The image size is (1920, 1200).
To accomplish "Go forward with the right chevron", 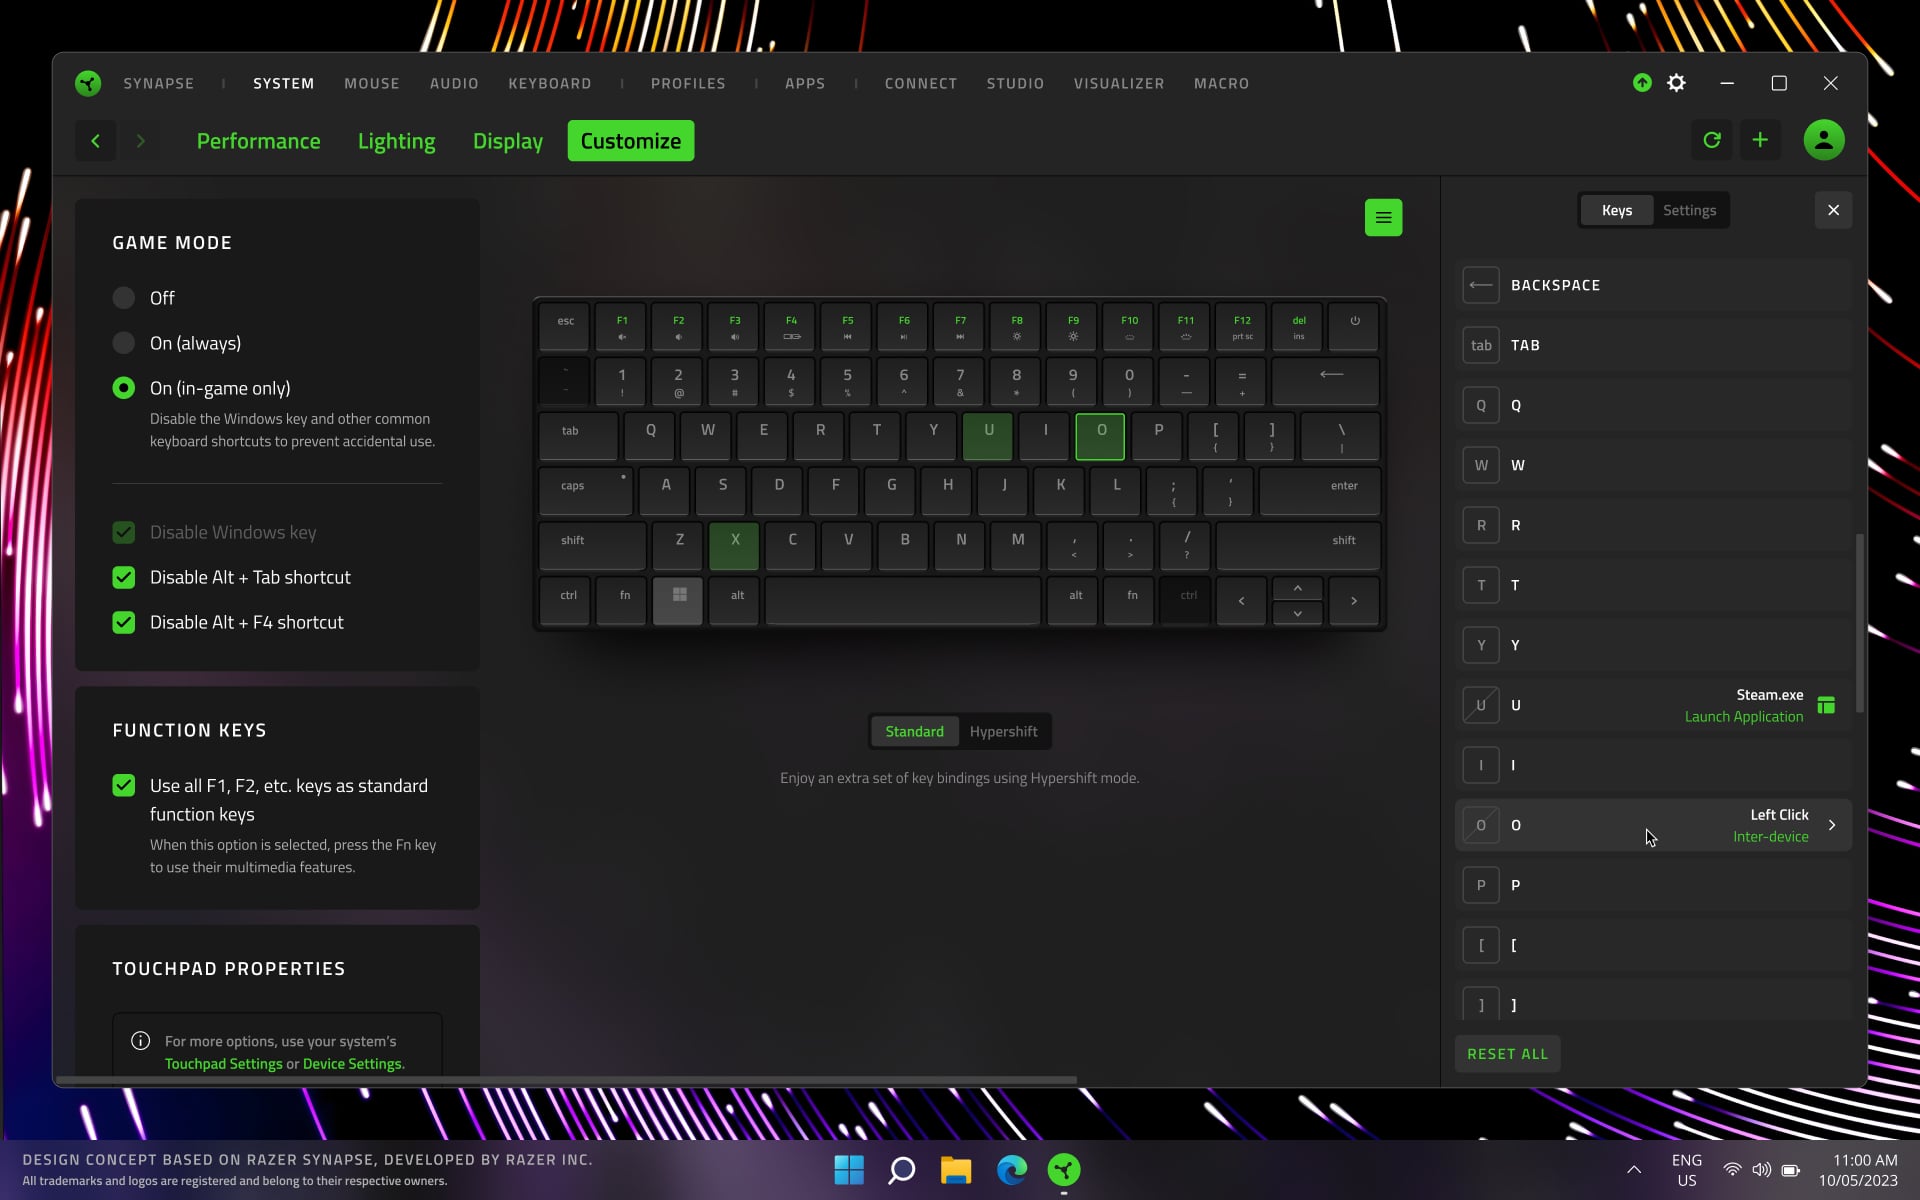I will click(141, 141).
